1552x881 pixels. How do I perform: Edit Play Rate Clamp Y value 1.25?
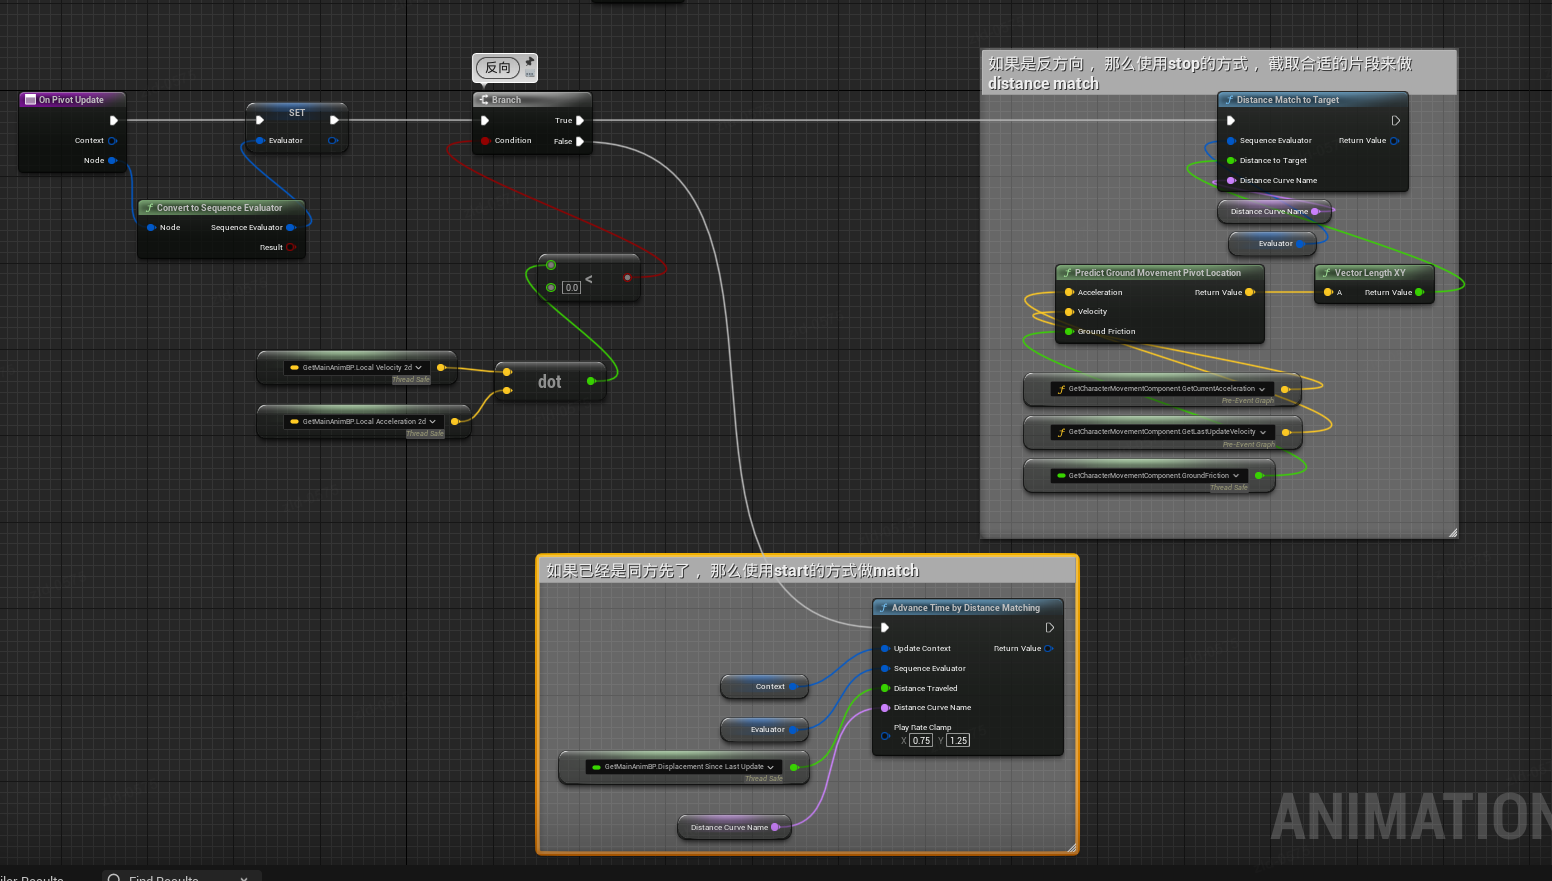(958, 741)
